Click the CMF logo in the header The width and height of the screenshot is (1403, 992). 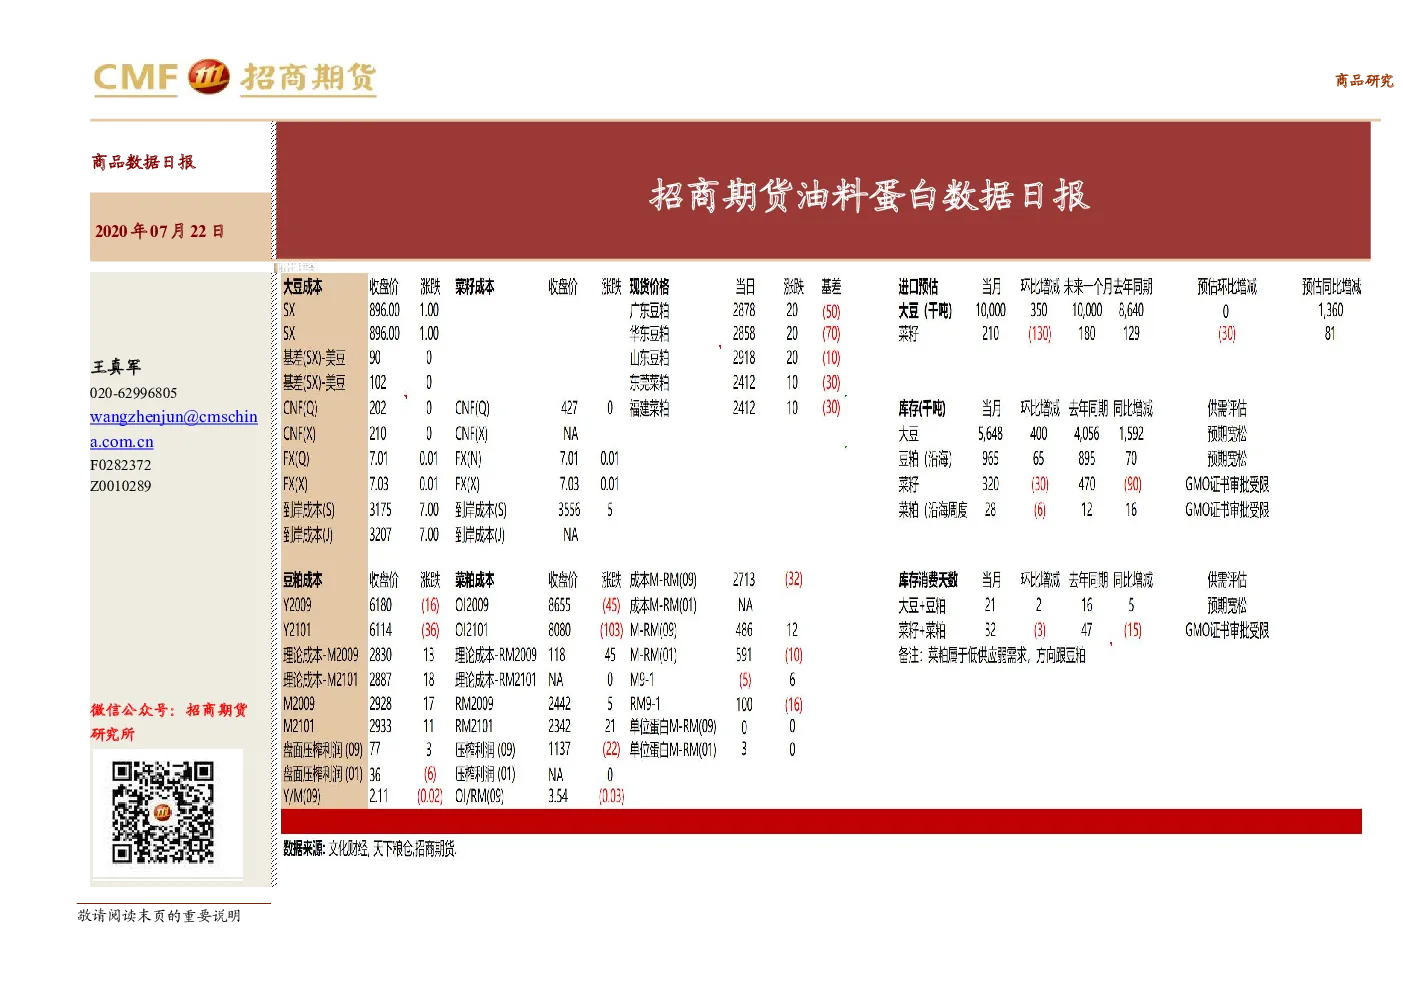(x=135, y=77)
